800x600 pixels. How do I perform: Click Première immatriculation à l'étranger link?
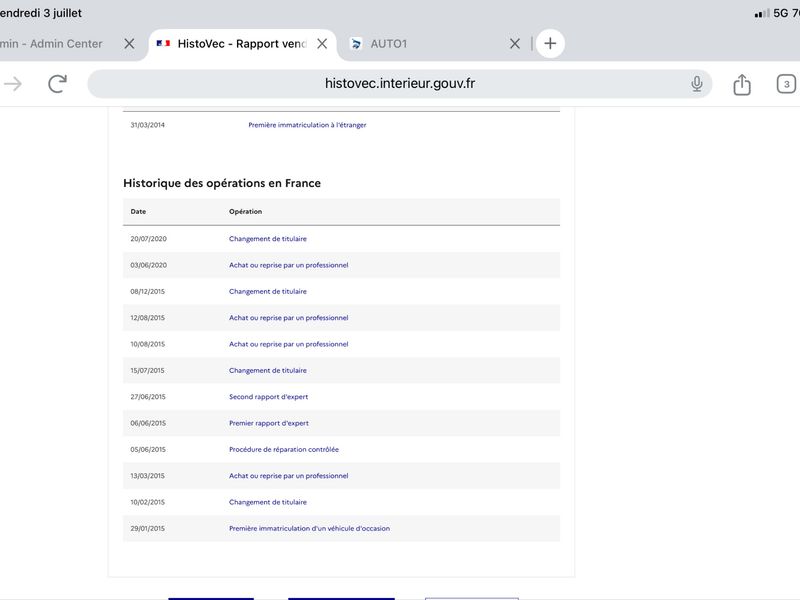click(307, 125)
